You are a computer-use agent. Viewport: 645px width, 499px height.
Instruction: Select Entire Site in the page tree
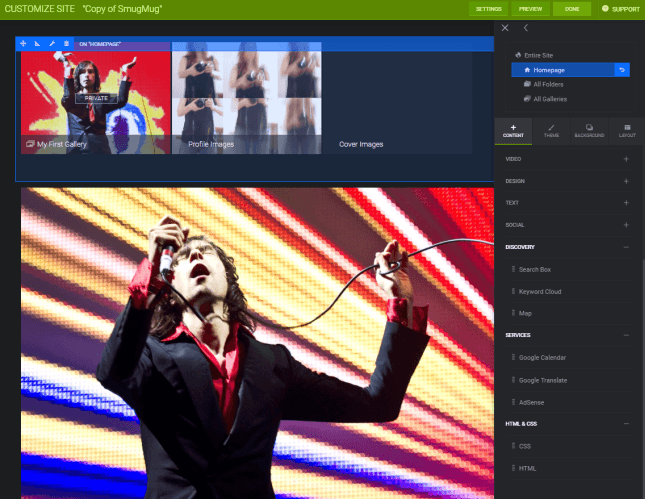(538, 56)
